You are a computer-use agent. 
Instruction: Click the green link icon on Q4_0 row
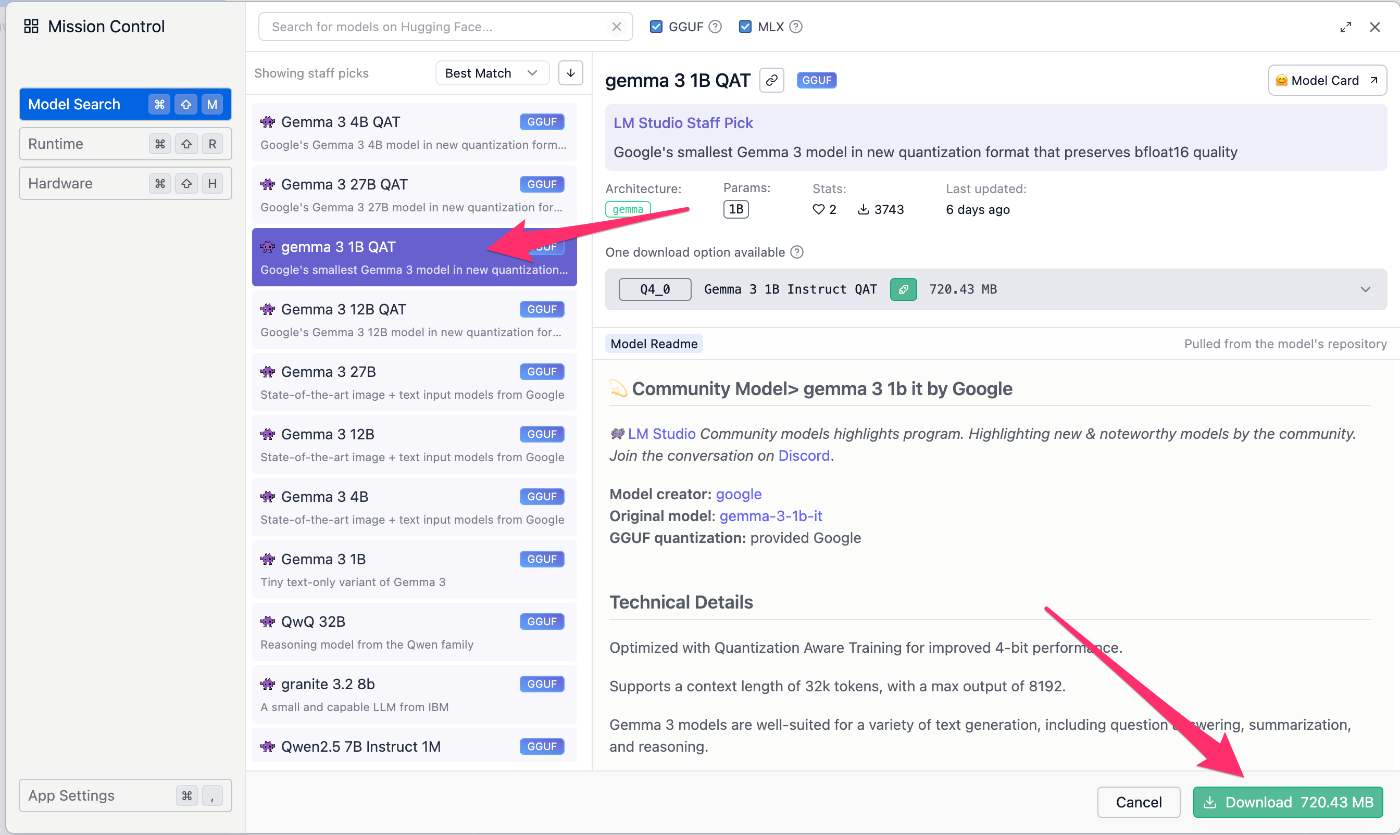coord(903,289)
